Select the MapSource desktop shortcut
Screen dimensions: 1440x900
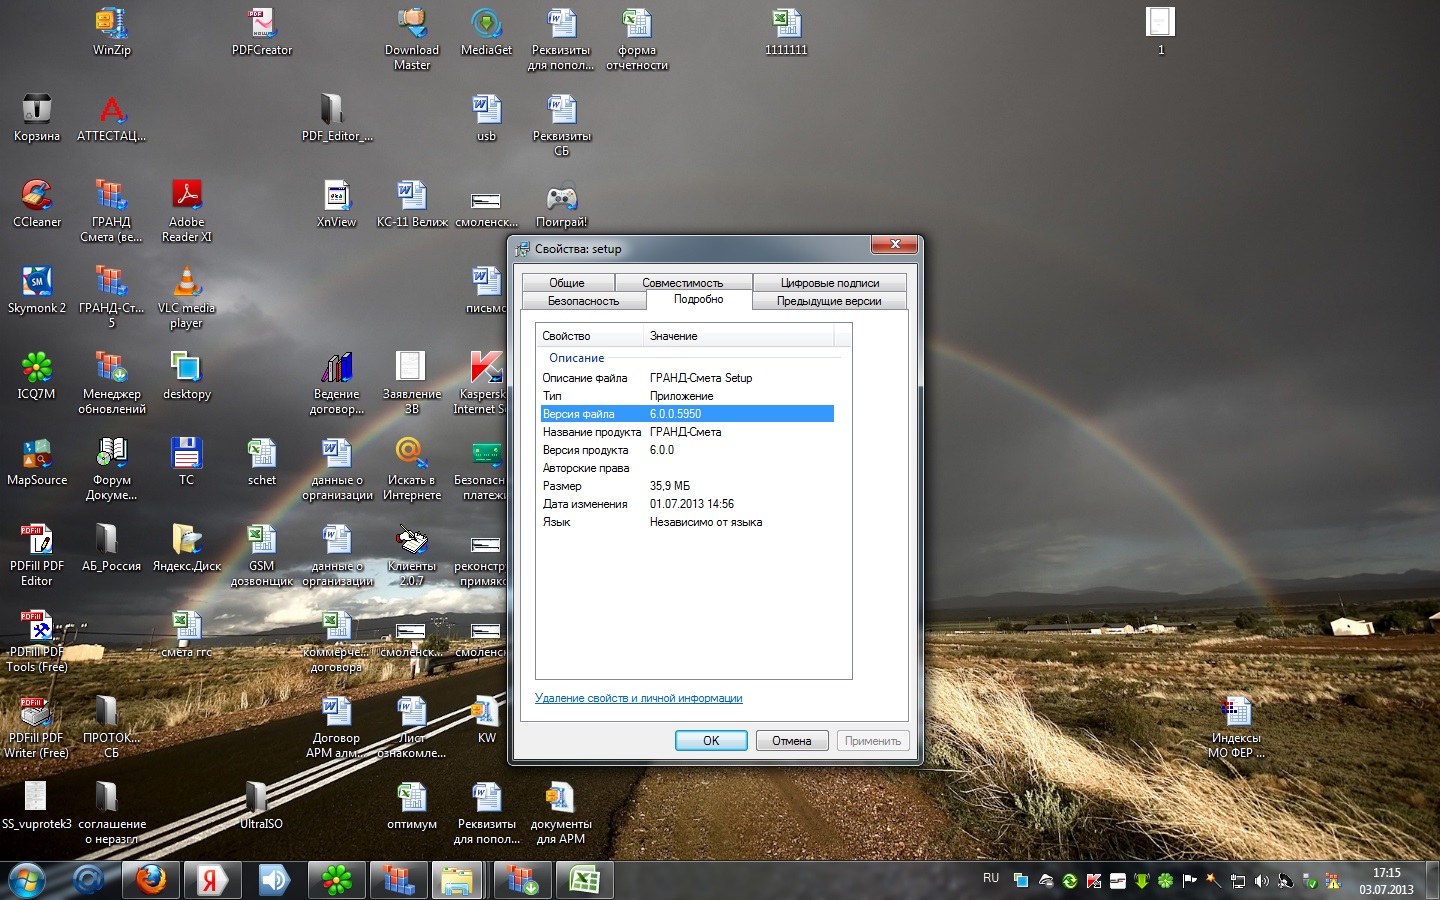click(x=37, y=461)
